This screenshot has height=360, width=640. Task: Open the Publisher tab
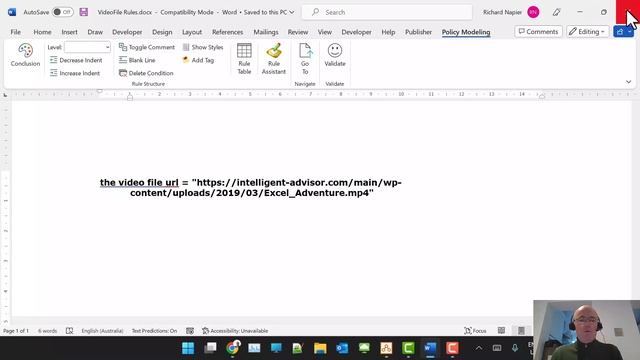(418, 32)
